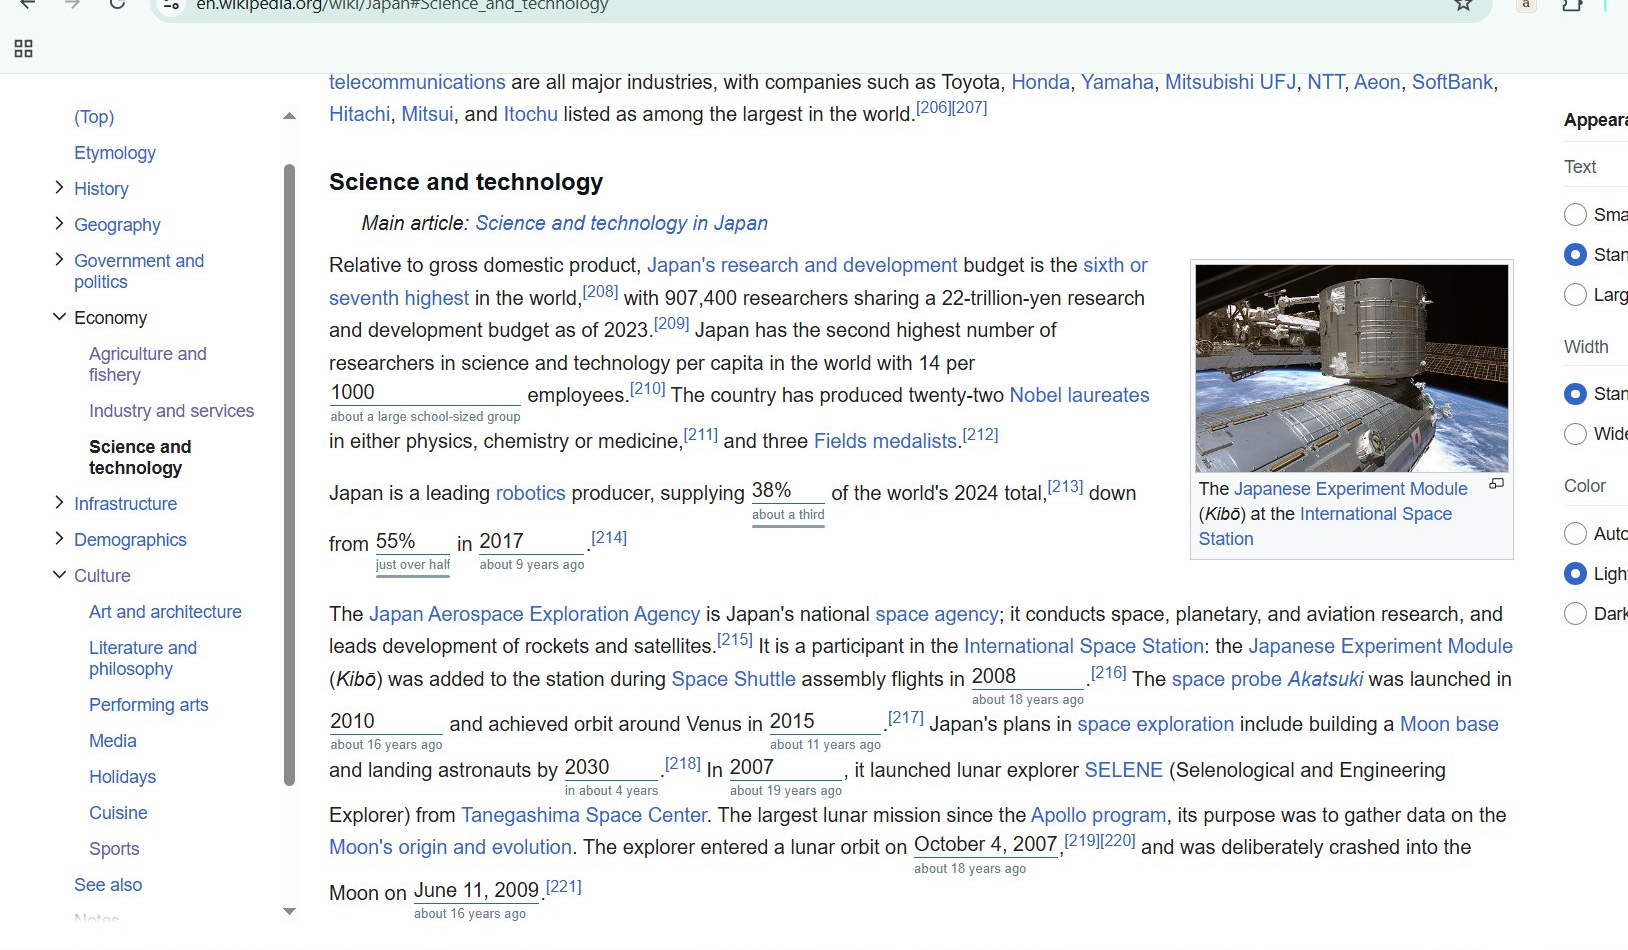Open the space probe Akatsuki link

pyautogui.click(x=1267, y=679)
